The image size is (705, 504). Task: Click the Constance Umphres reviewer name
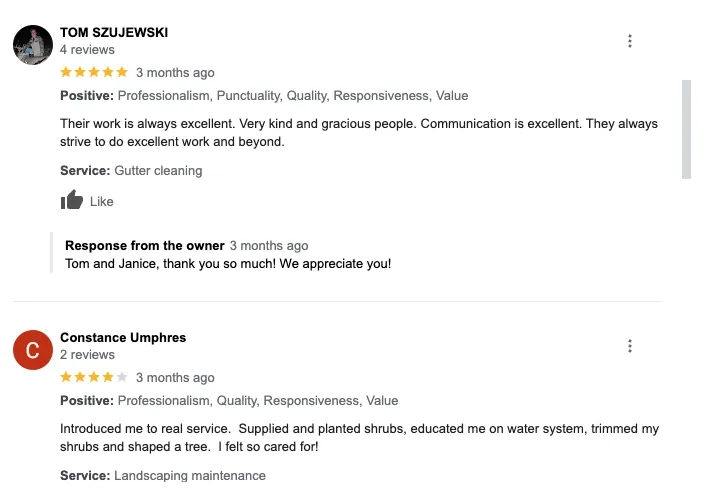(123, 337)
